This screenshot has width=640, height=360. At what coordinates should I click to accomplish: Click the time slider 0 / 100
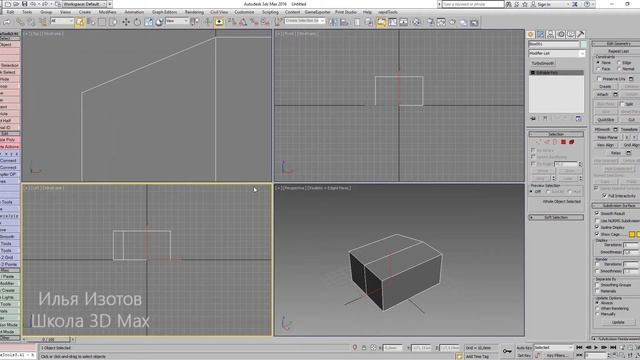(x=49, y=340)
